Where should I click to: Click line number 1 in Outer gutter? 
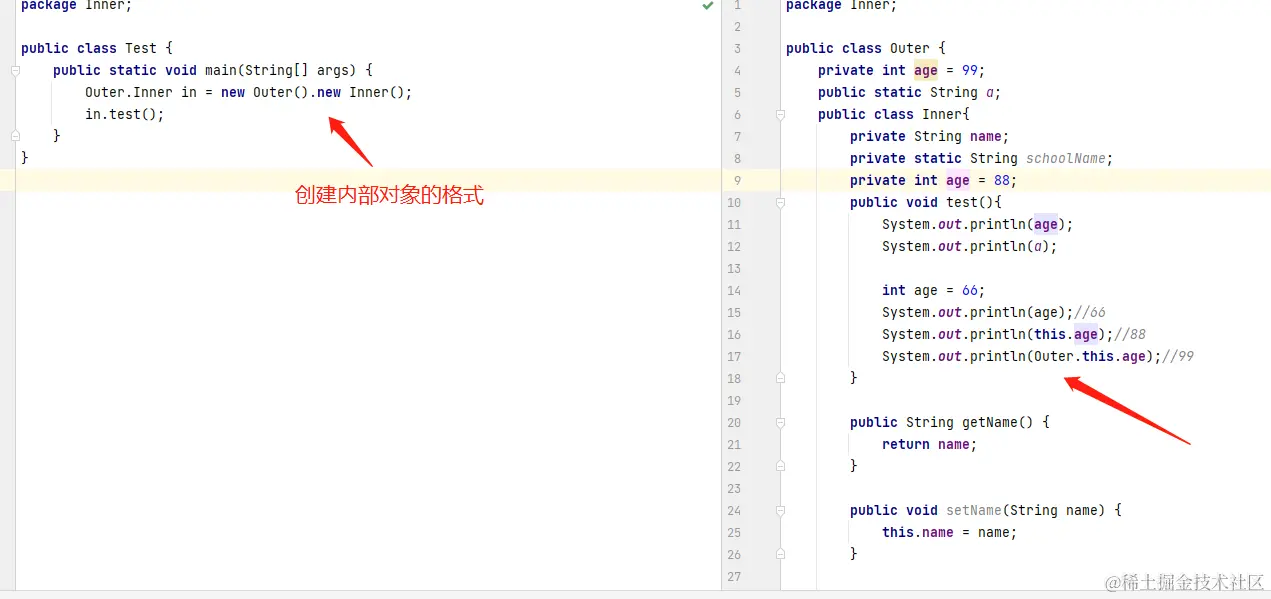737,5
